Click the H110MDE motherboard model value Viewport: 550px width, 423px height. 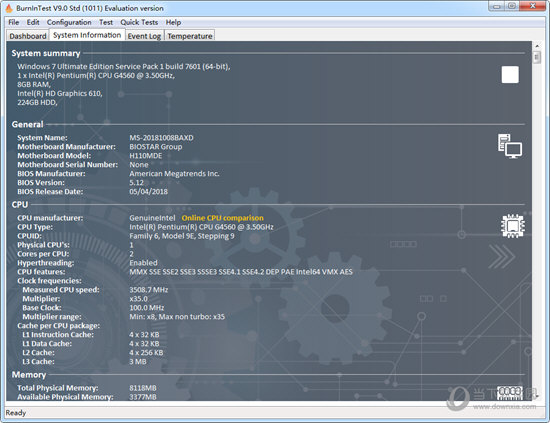tap(146, 156)
